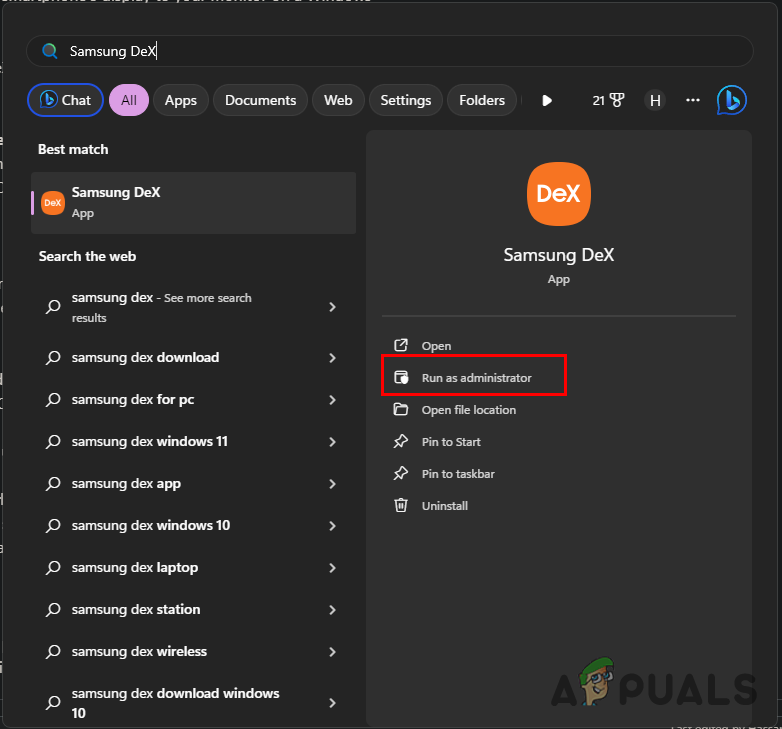Viewport: 782px width, 729px height.
Task: Open web suggestion 'samsung dex station'
Action: pos(194,609)
